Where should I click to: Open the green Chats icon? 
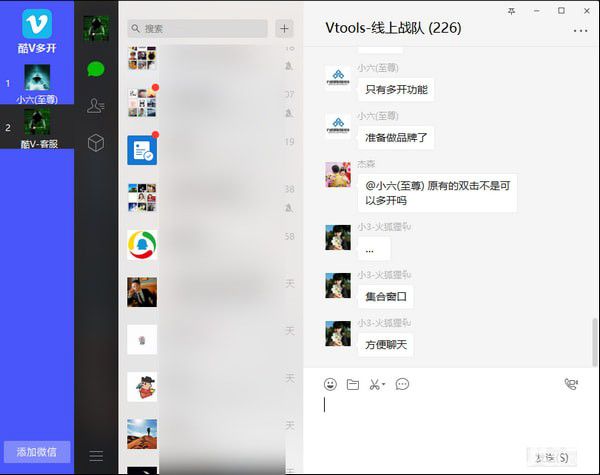click(96, 69)
